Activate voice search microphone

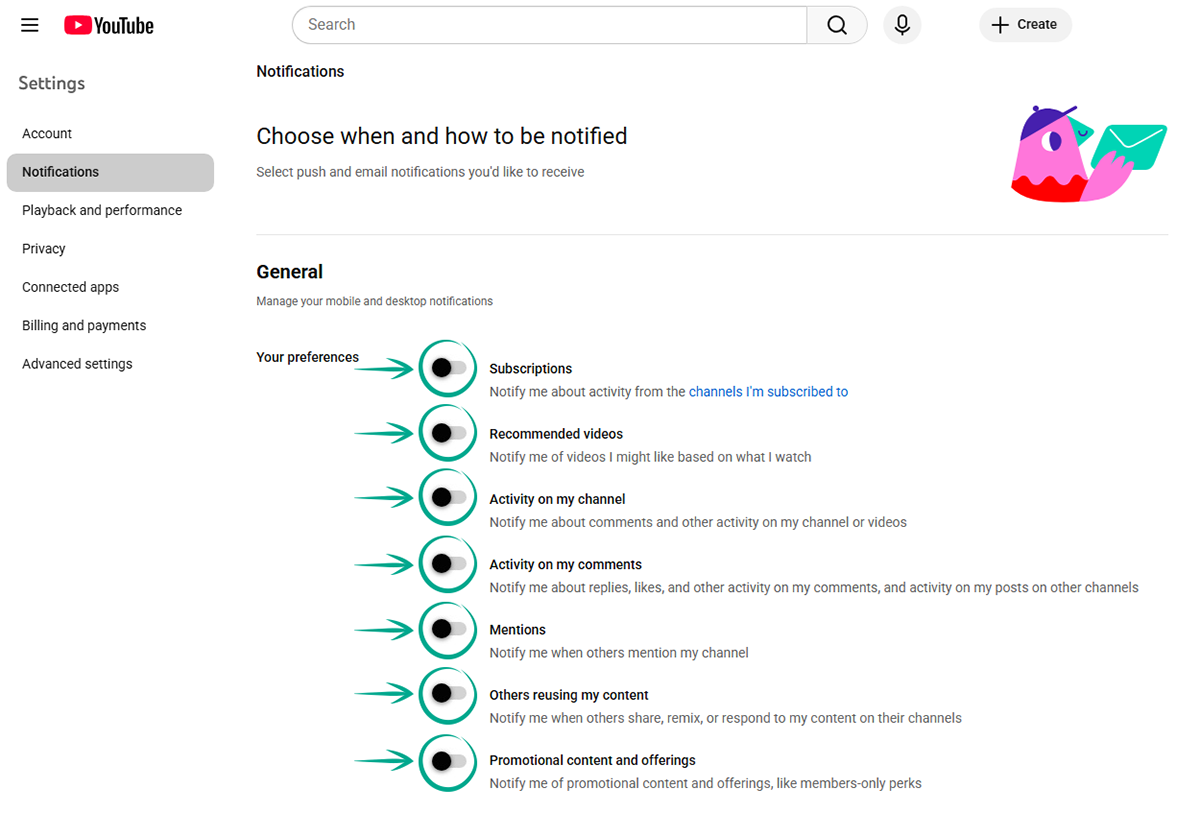click(902, 25)
